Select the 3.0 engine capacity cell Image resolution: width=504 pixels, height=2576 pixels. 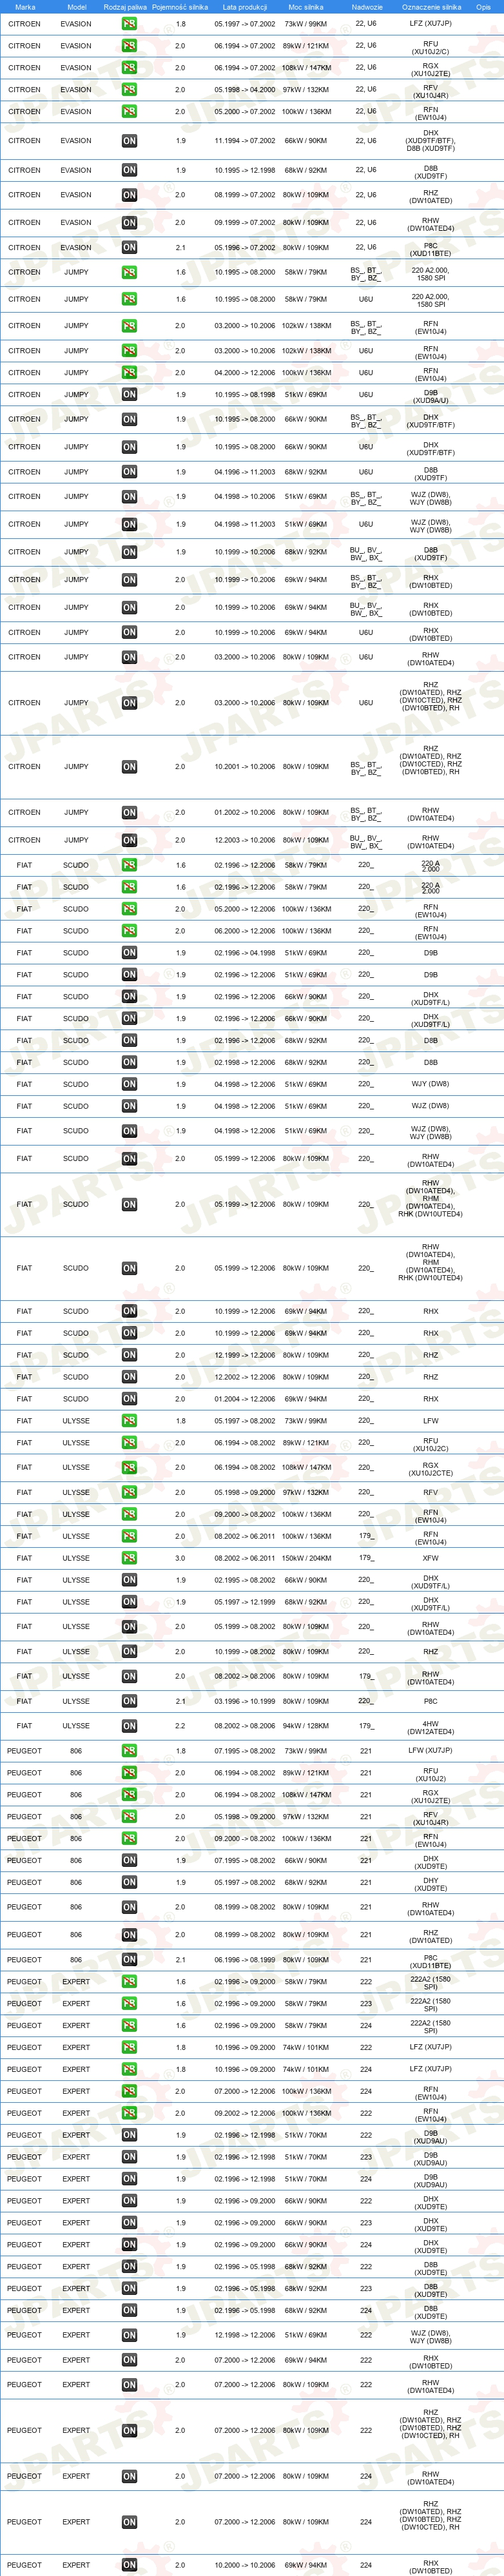[180, 1558]
